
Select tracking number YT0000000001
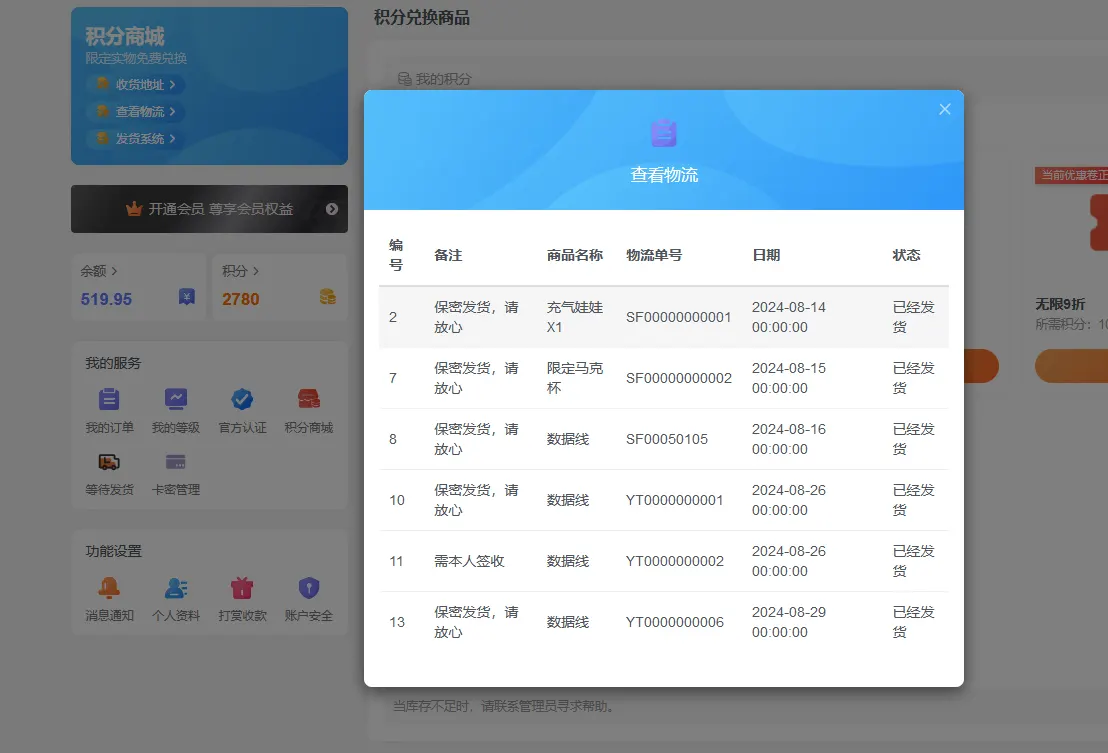click(x=675, y=500)
